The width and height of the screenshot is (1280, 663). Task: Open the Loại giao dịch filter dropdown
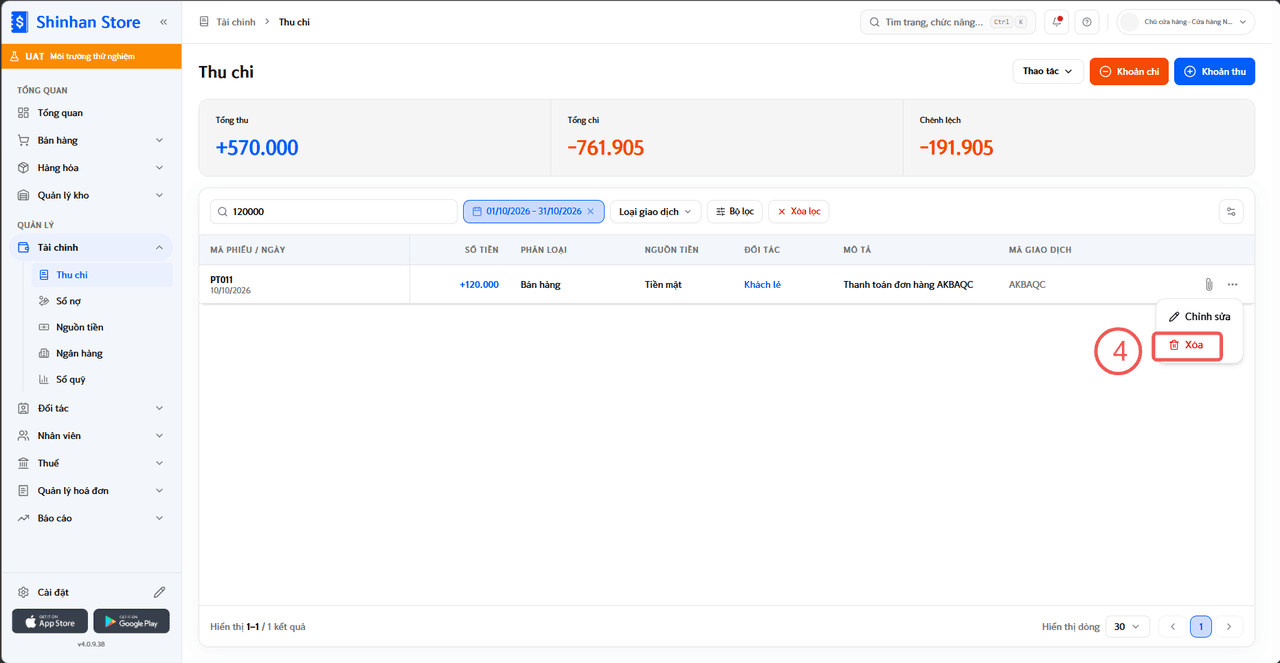656,212
